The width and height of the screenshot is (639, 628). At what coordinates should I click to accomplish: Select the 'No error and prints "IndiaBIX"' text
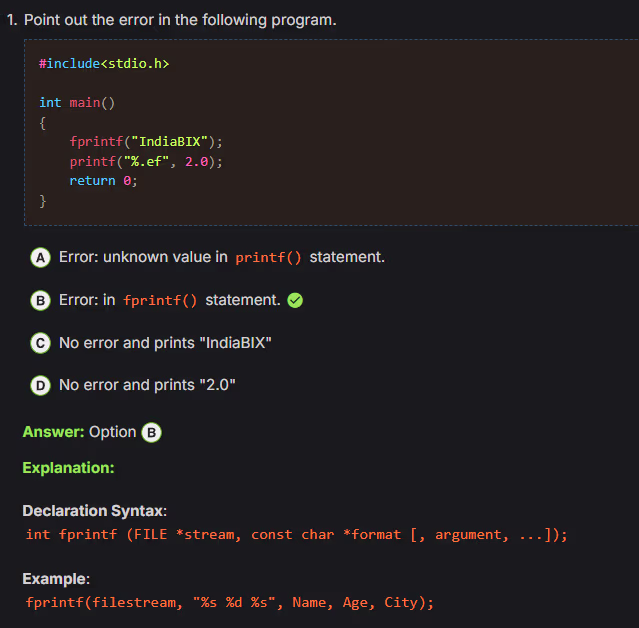coord(165,343)
